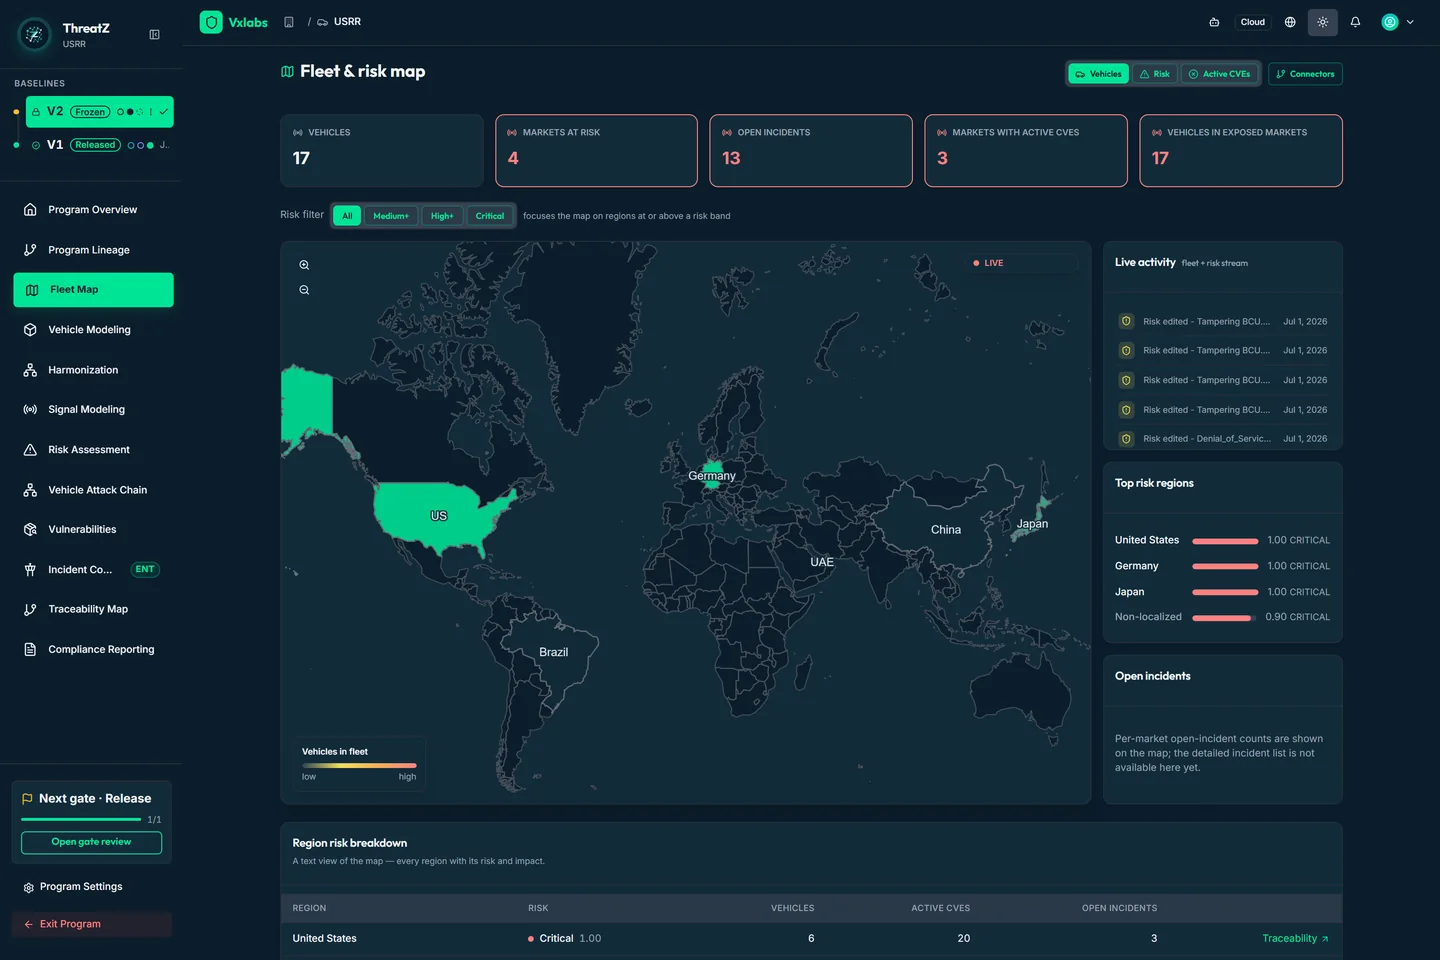Screen dimensions: 1440x960
Task: Set risk filter to All
Action: [x=347, y=216]
